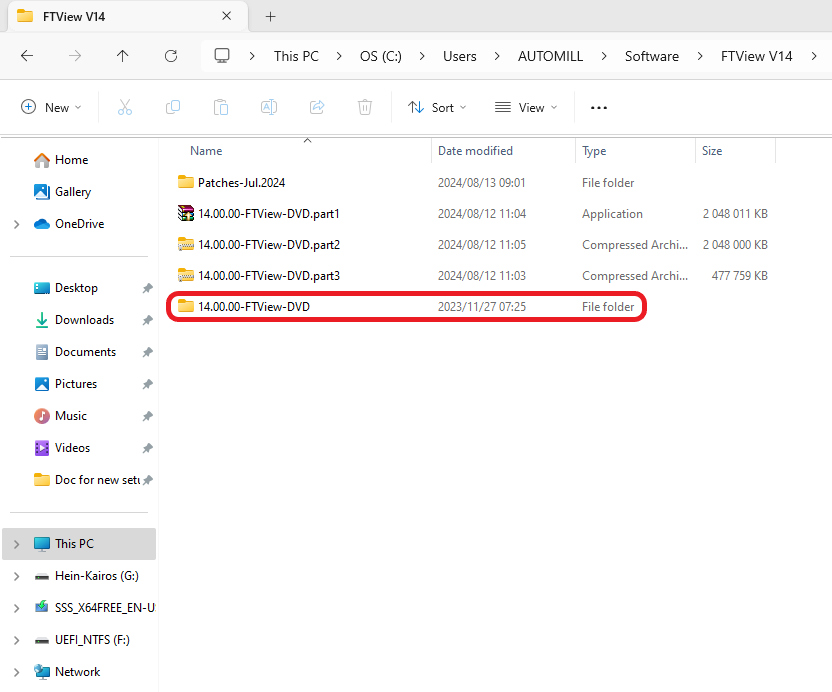Screen dimensions: 832x692
Task: Sort by the Name column header
Action: (206, 151)
